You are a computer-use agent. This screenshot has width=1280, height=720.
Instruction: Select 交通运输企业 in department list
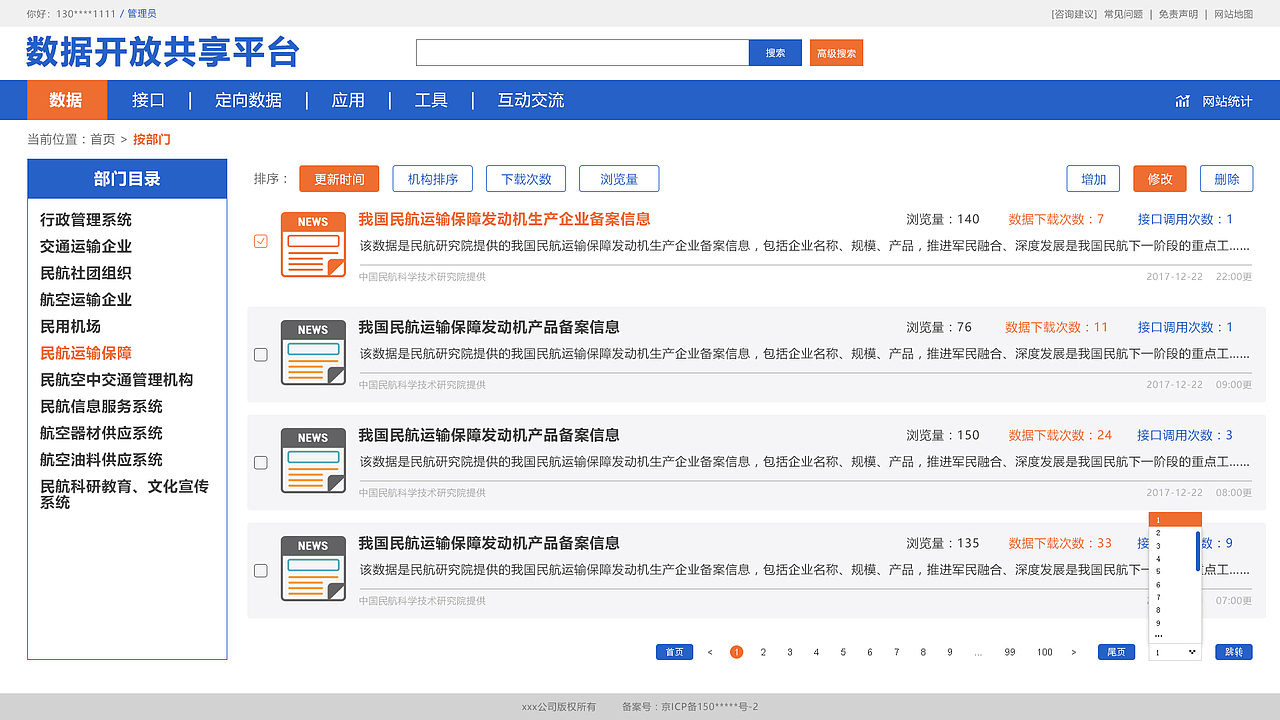point(86,246)
